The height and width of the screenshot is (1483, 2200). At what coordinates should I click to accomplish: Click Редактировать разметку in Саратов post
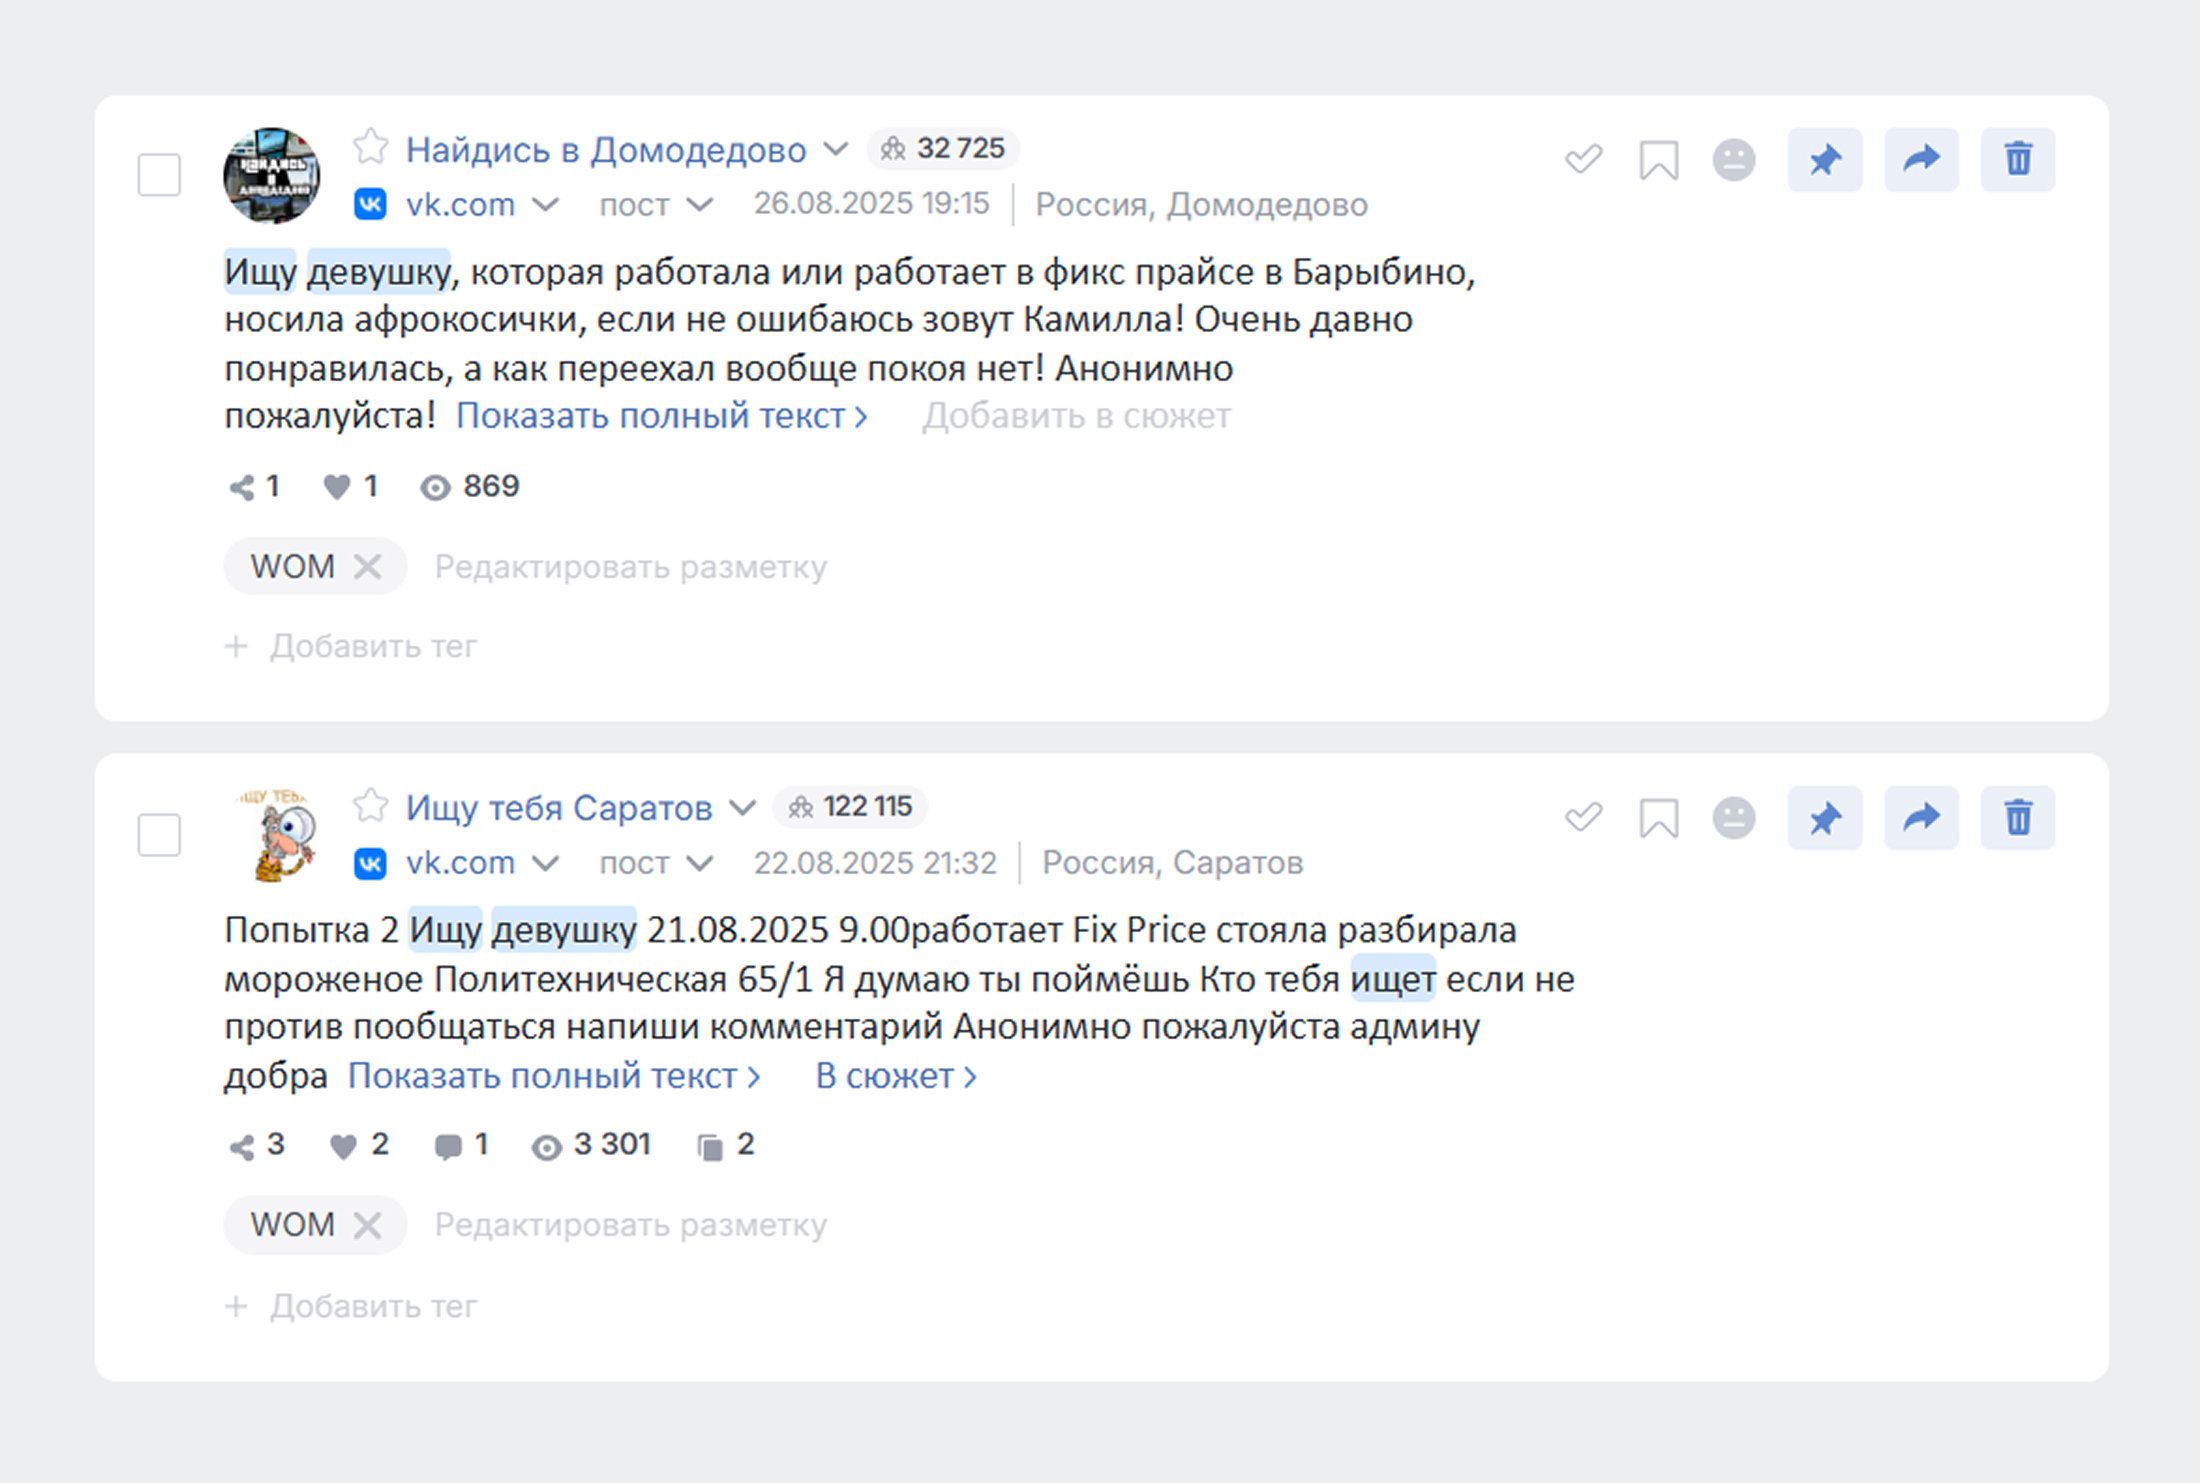point(630,1225)
